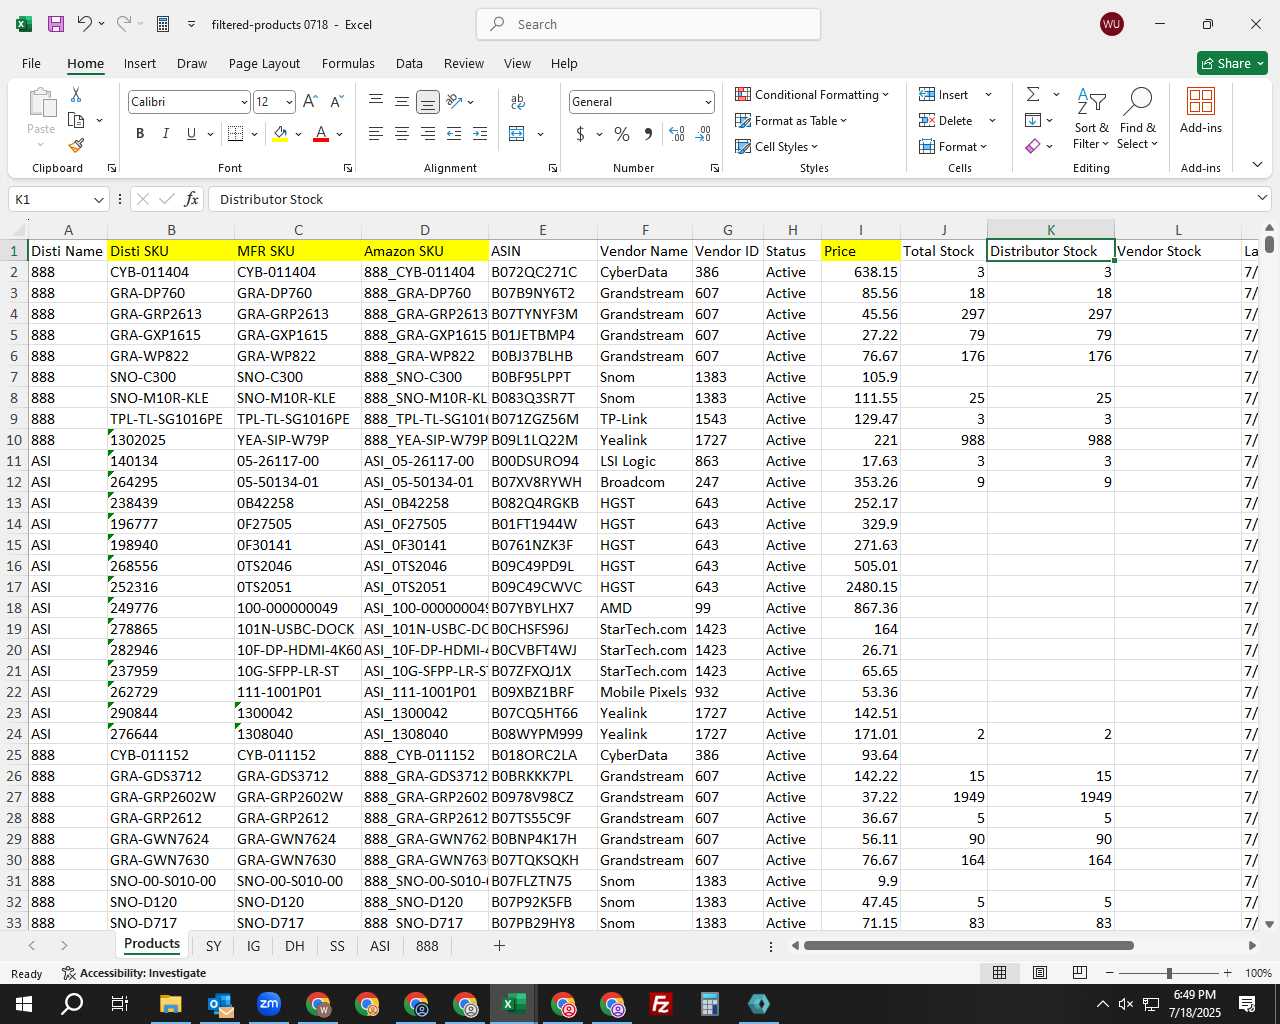Click the Cut scissors icon
The image size is (1280, 1024).
76,94
